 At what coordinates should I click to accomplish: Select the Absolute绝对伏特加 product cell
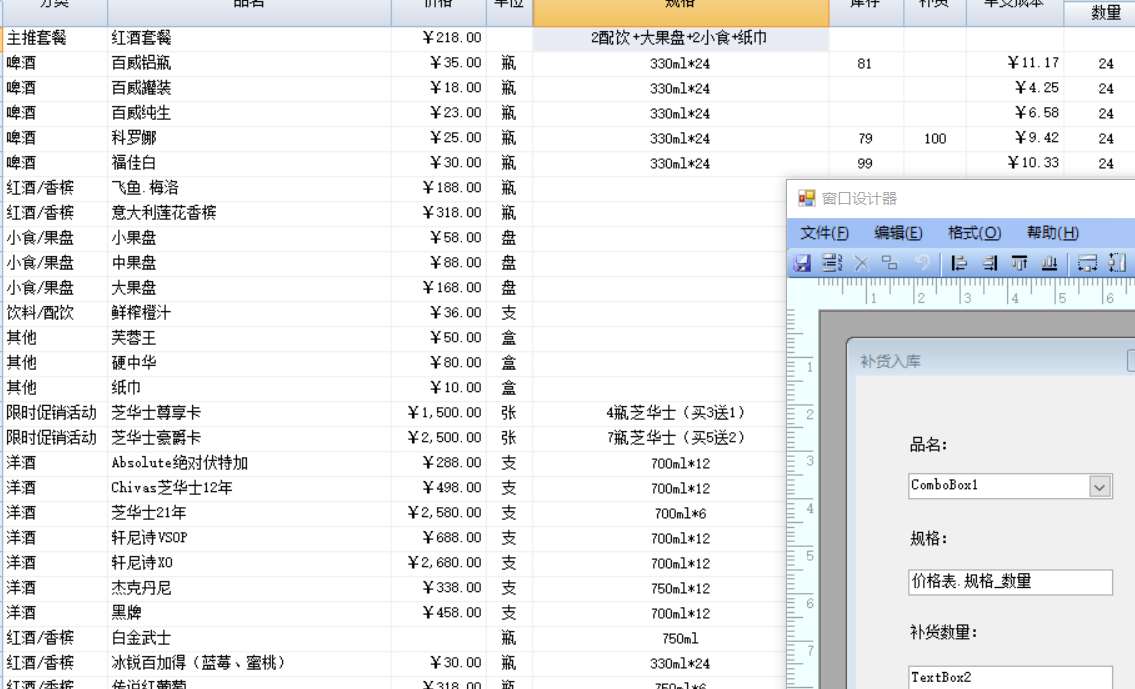coord(250,462)
